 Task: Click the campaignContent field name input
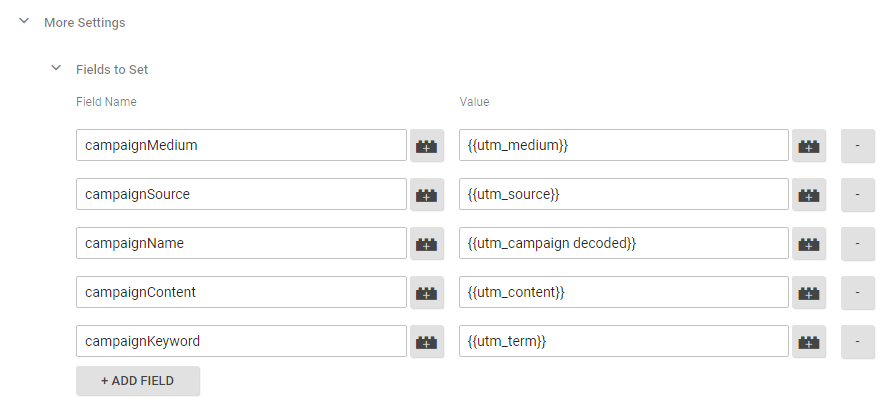[x=241, y=292]
